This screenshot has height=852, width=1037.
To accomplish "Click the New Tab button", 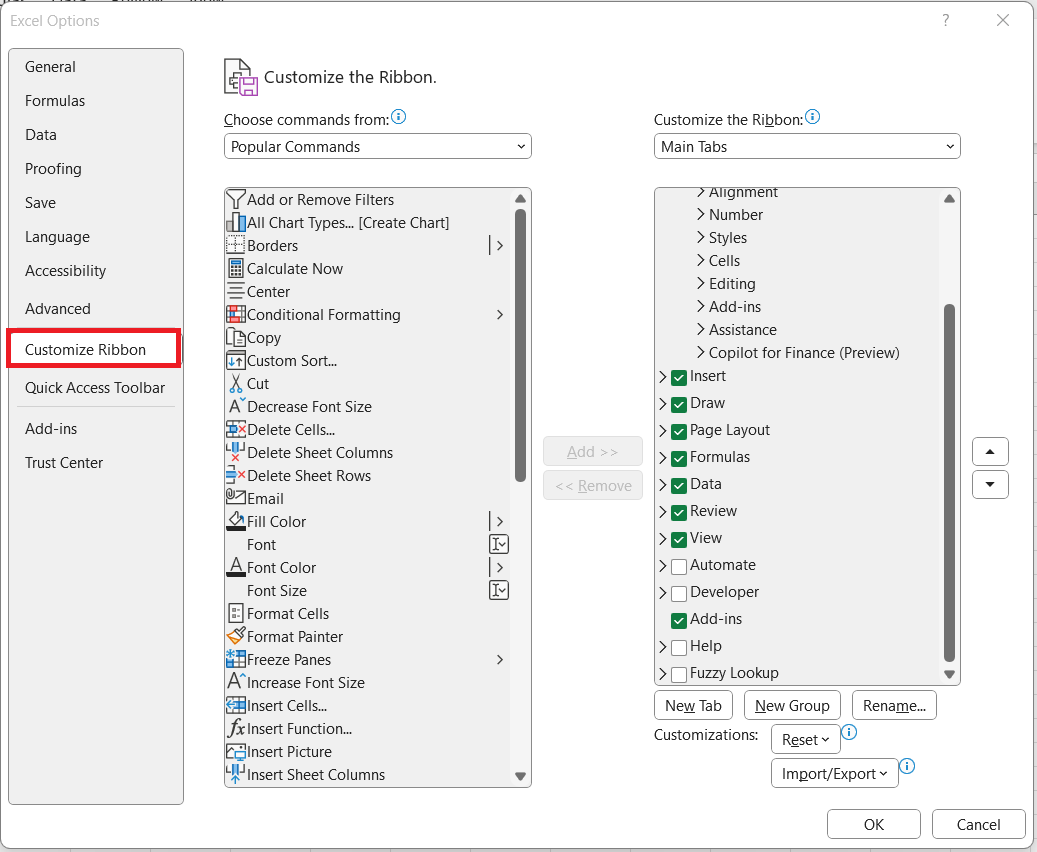I will point(693,705).
